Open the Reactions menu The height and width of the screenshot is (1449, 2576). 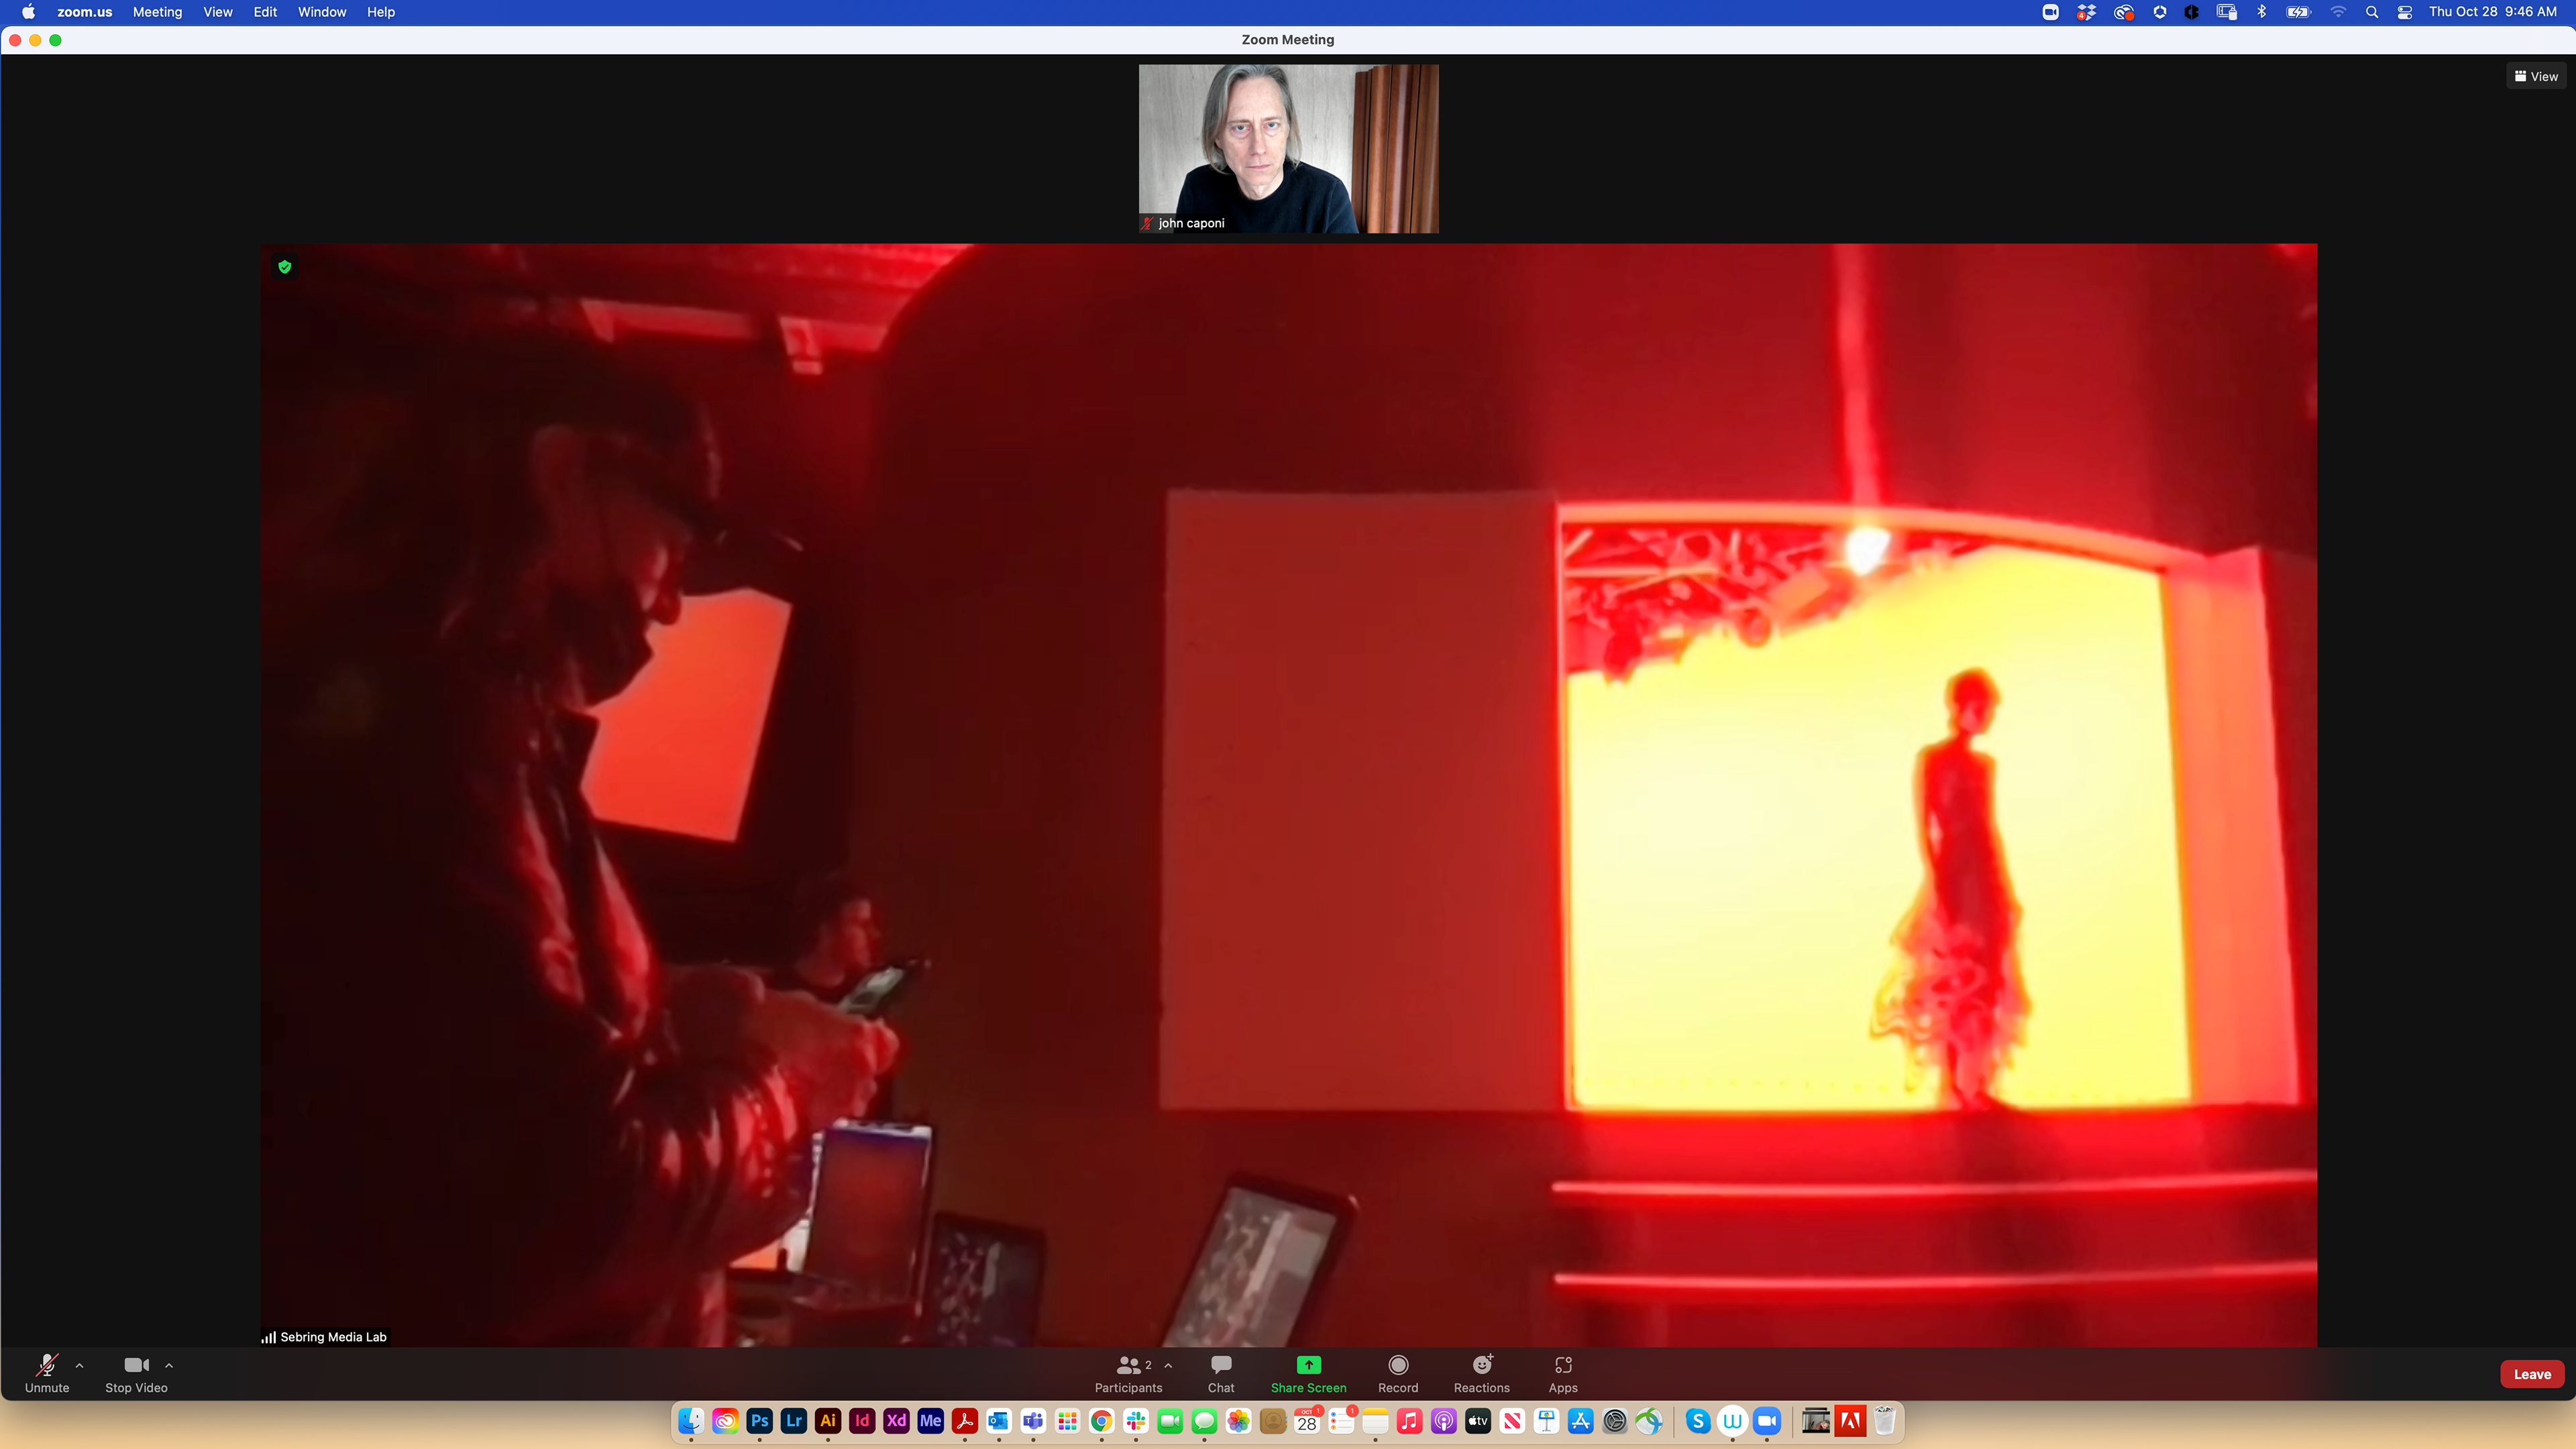click(x=1482, y=1373)
